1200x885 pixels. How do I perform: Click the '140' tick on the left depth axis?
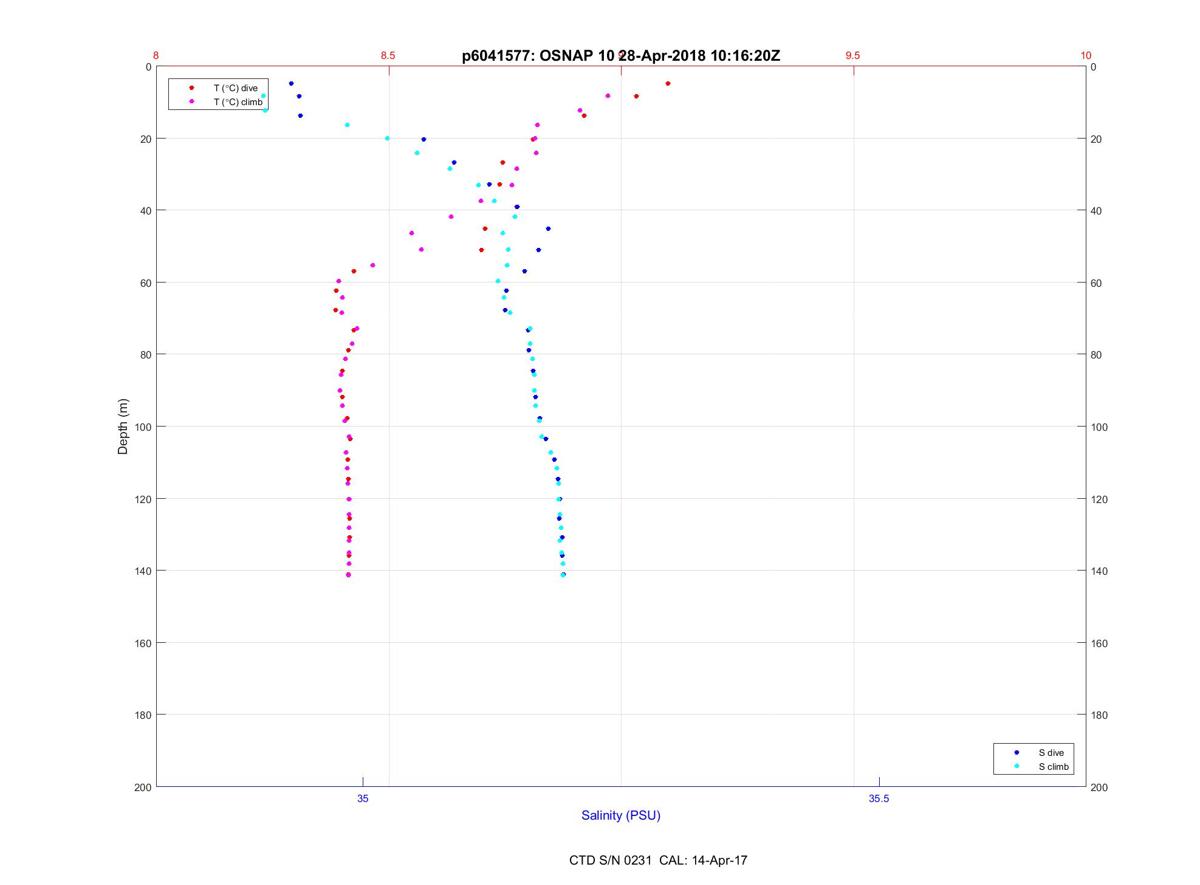[x=142, y=571]
